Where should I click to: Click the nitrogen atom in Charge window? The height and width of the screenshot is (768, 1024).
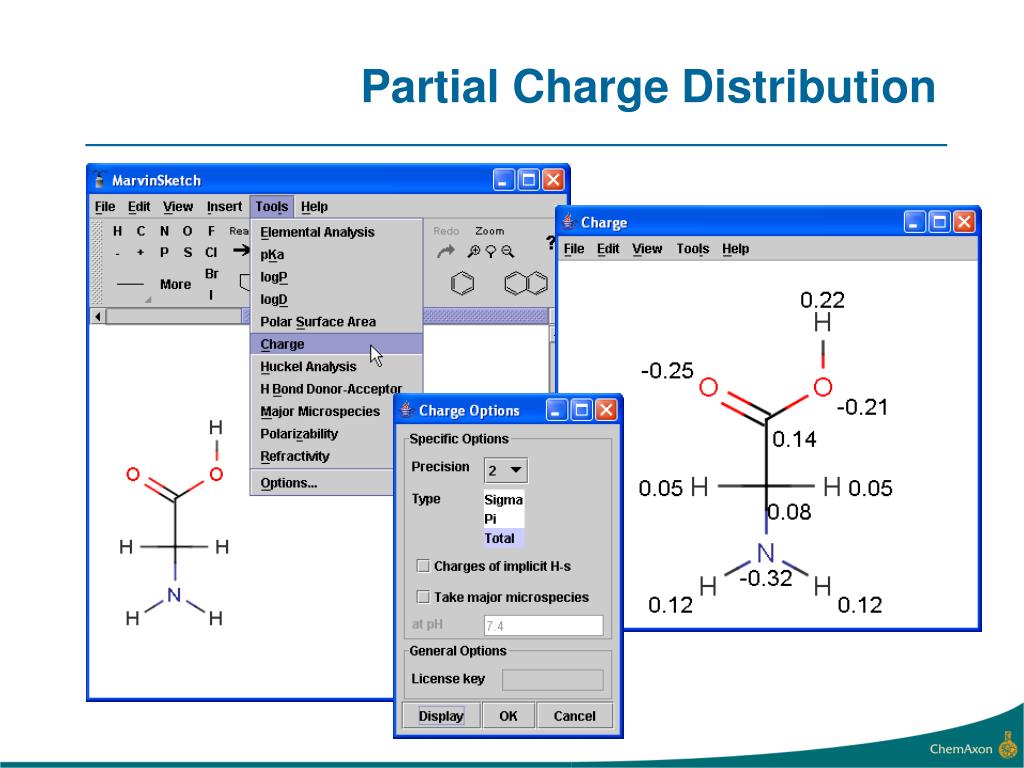pos(765,553)
